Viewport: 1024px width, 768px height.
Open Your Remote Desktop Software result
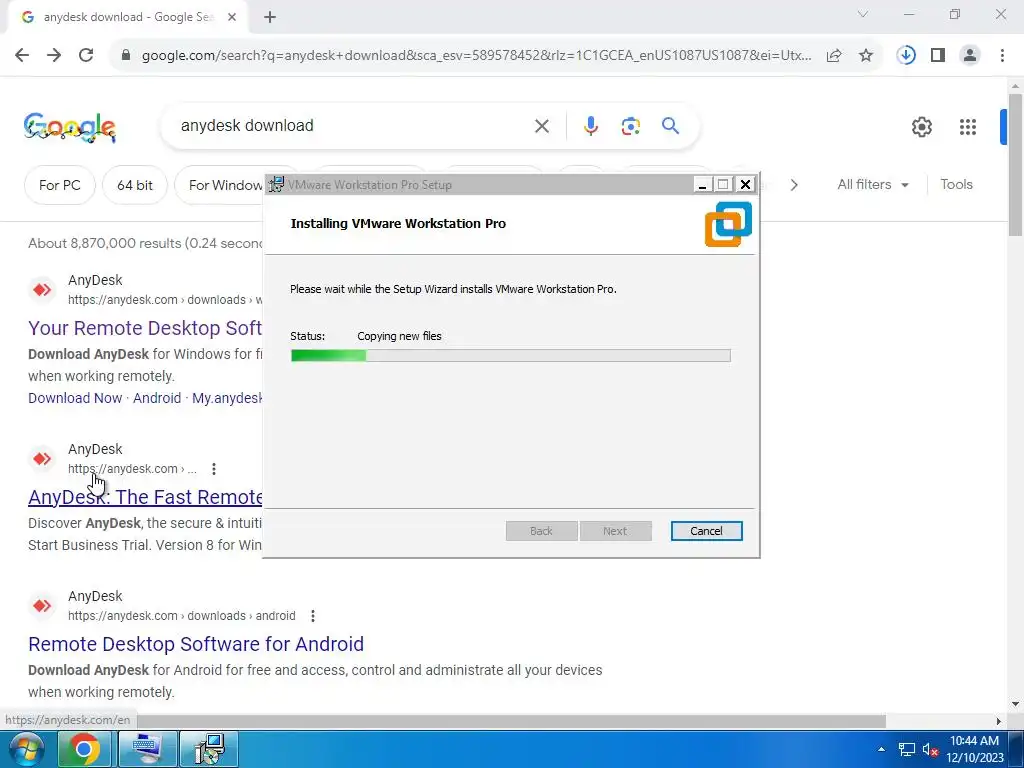pos(145,328)
